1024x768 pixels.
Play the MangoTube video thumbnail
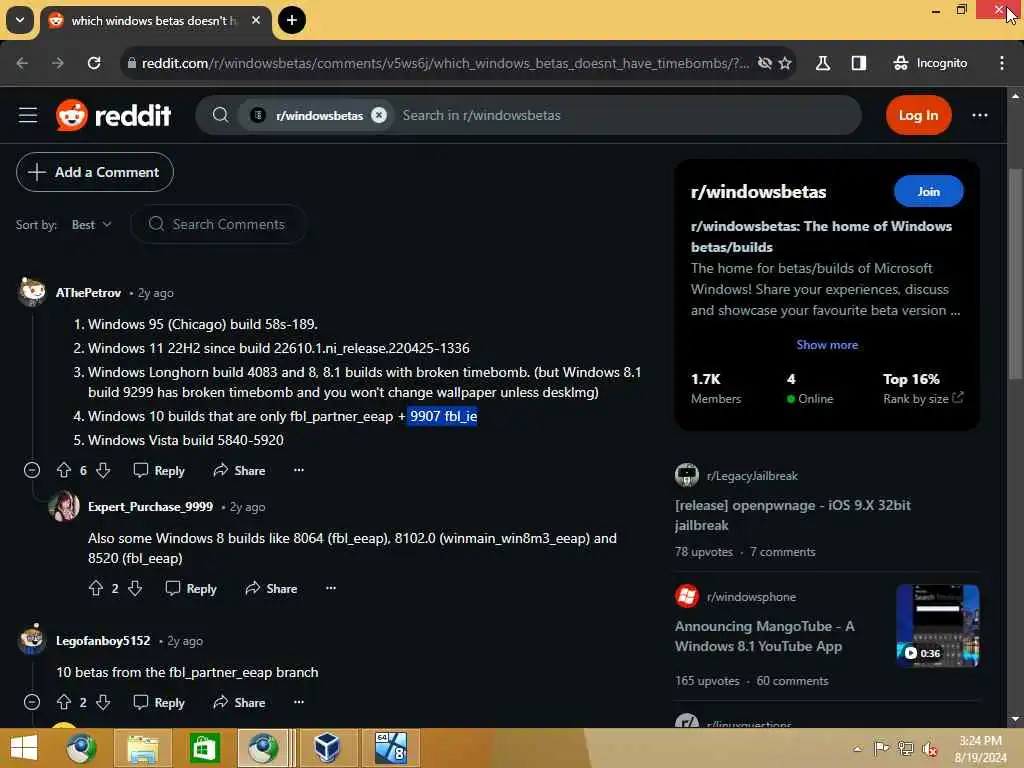pos(937,626)
